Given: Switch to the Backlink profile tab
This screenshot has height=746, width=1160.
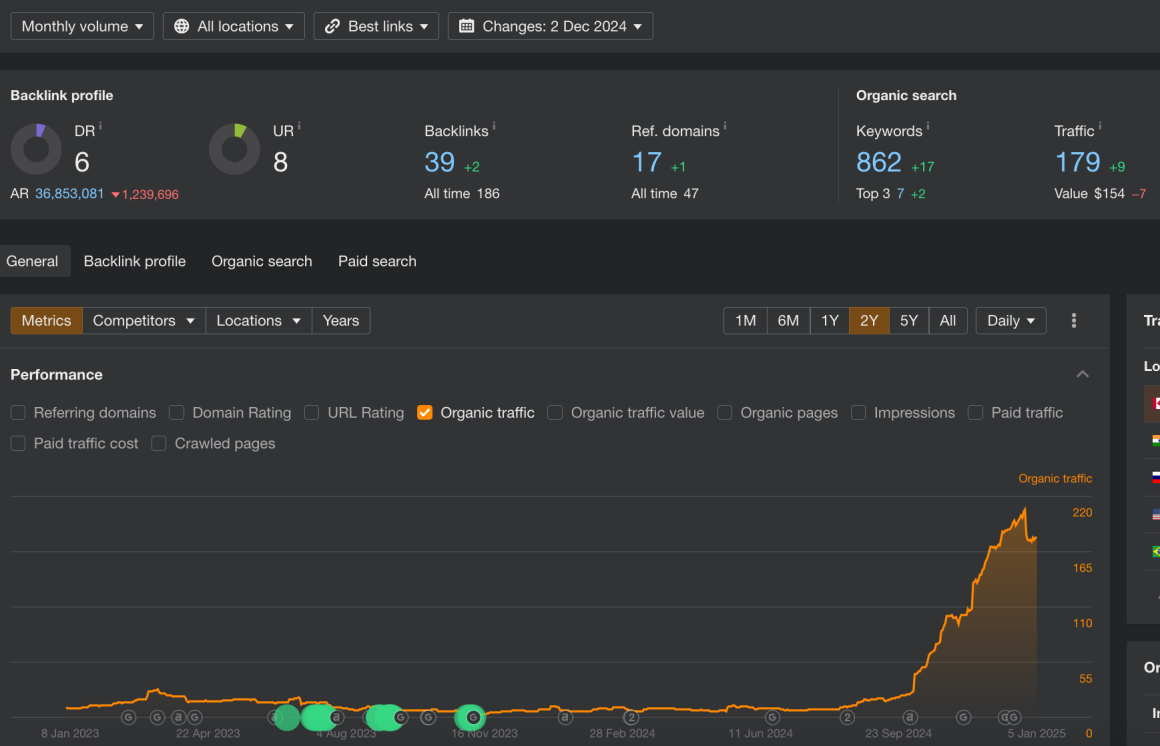Looking at the screenshot, I should pyautogui.click(x=134, y=261).
